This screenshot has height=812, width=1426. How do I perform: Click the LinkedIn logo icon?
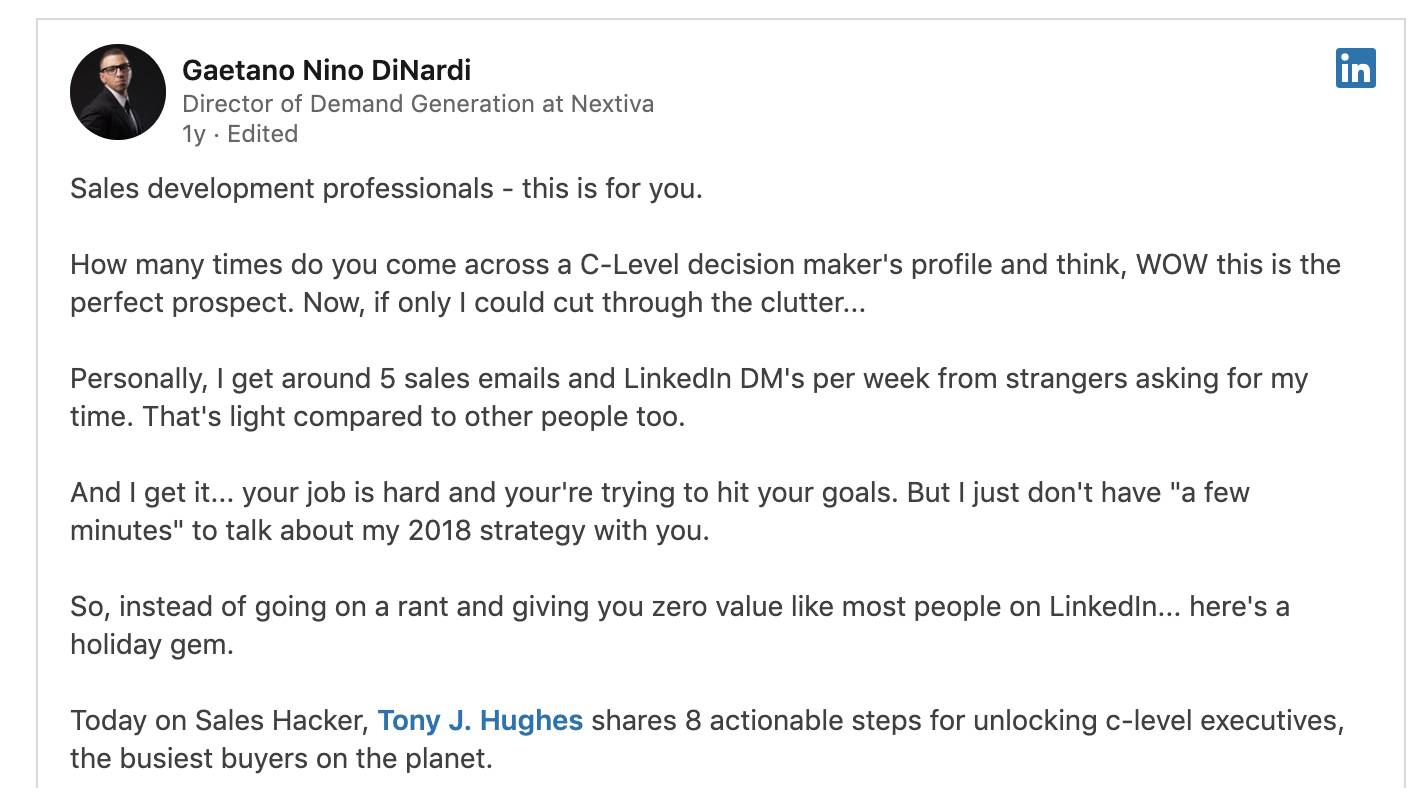(1355, 68)
